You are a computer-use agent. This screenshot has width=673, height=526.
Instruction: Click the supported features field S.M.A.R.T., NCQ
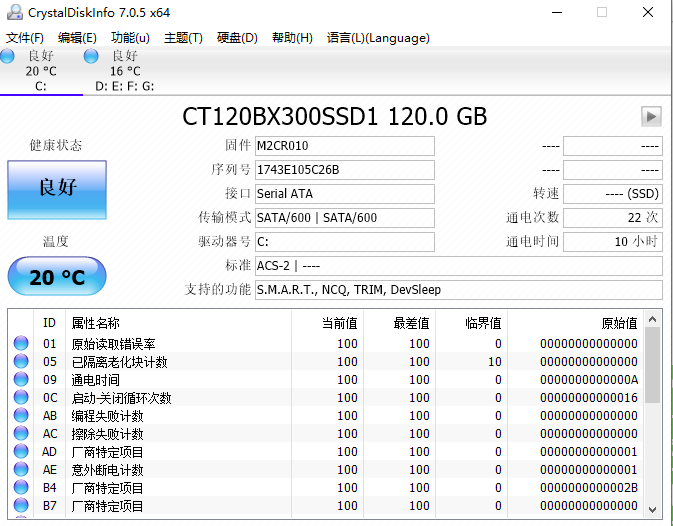[x=459, y=290]
